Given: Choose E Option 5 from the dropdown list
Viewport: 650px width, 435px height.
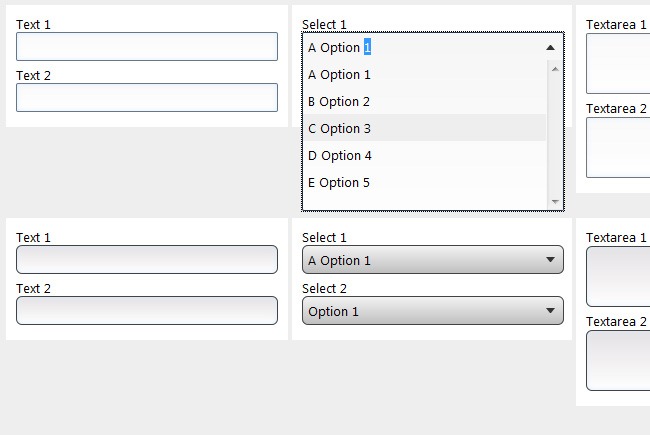Looking at the screenshot, I should coord(424,182).
